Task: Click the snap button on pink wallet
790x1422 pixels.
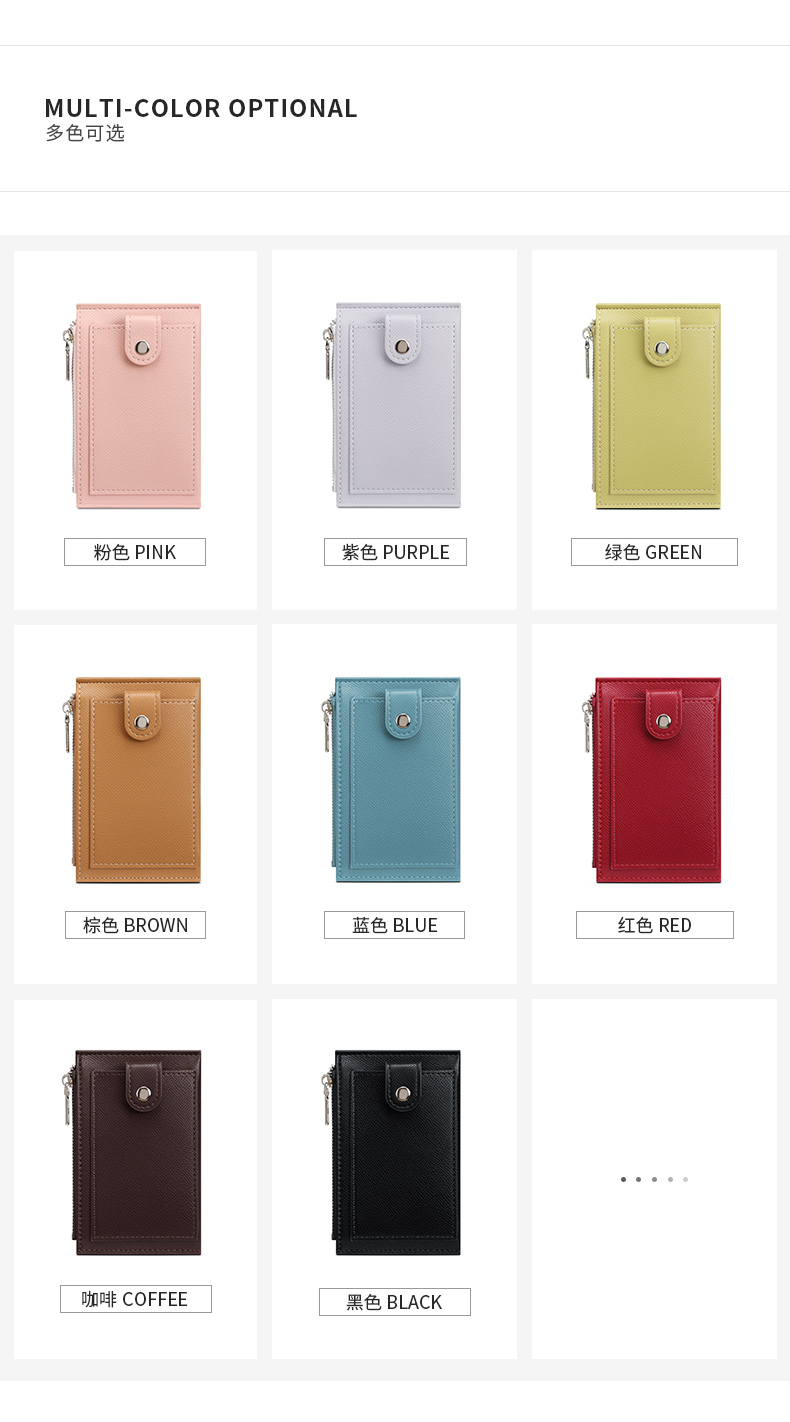Action: click(x=141, y=346)
